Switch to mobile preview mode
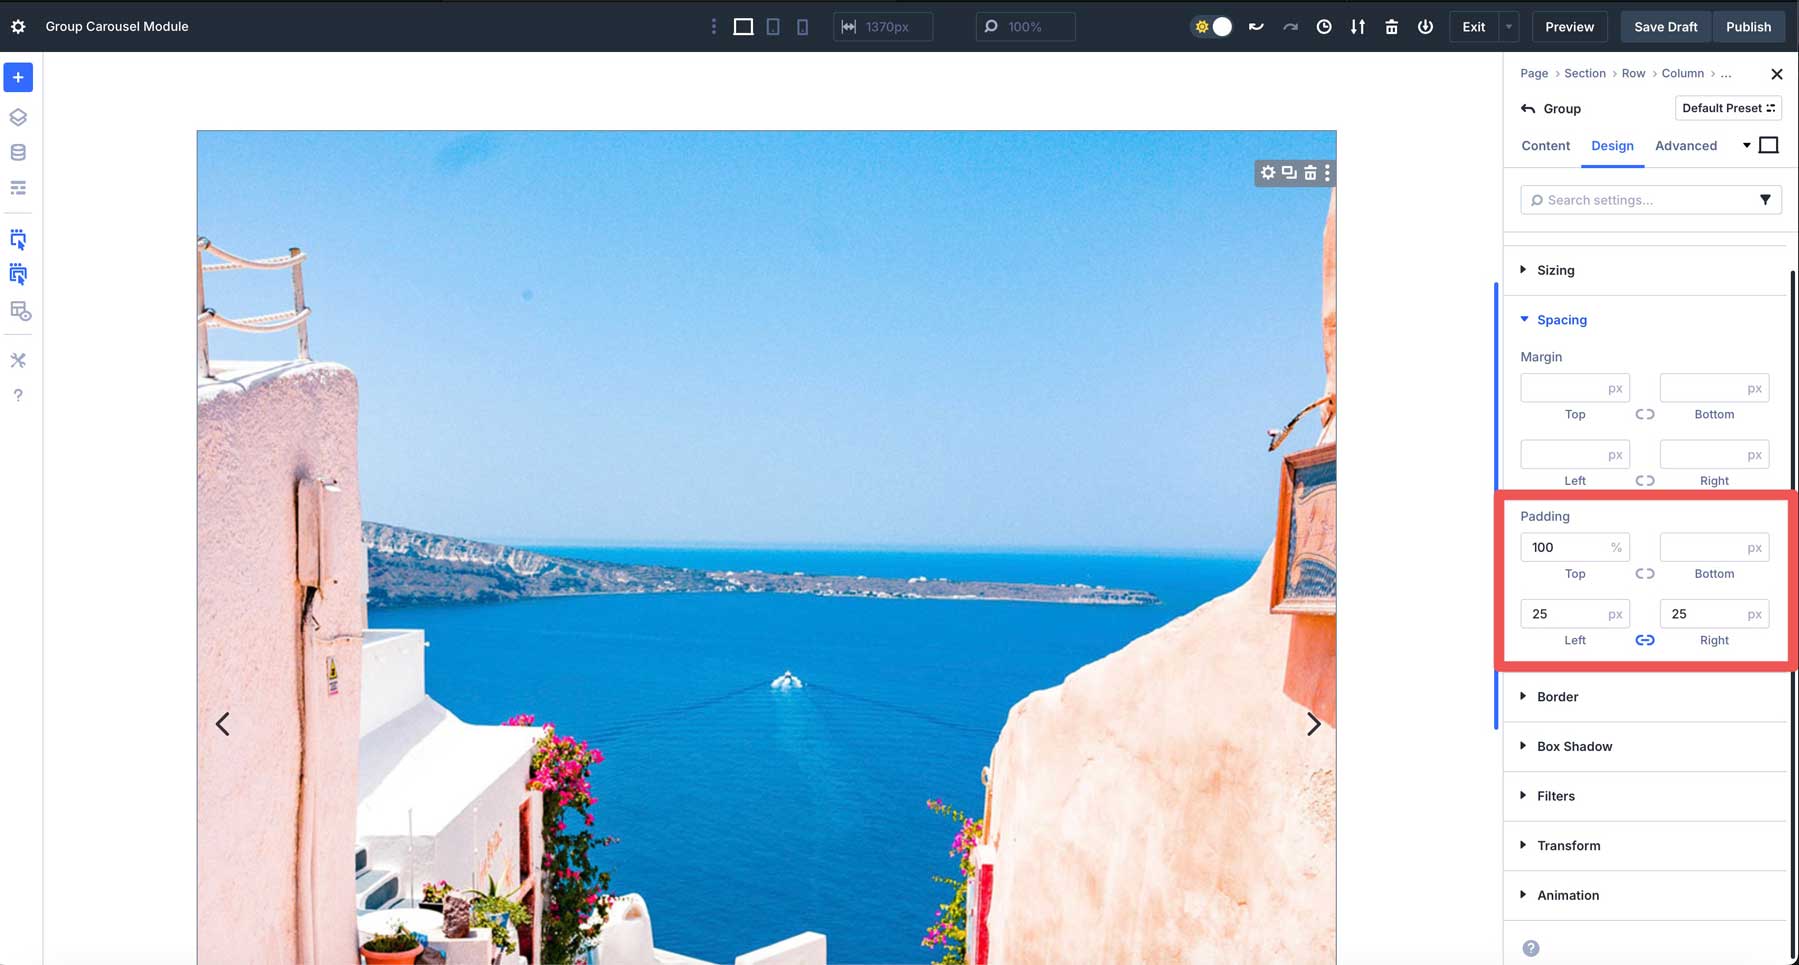The height and width of the screenshot is (965, 1799). tap(802, 26)
